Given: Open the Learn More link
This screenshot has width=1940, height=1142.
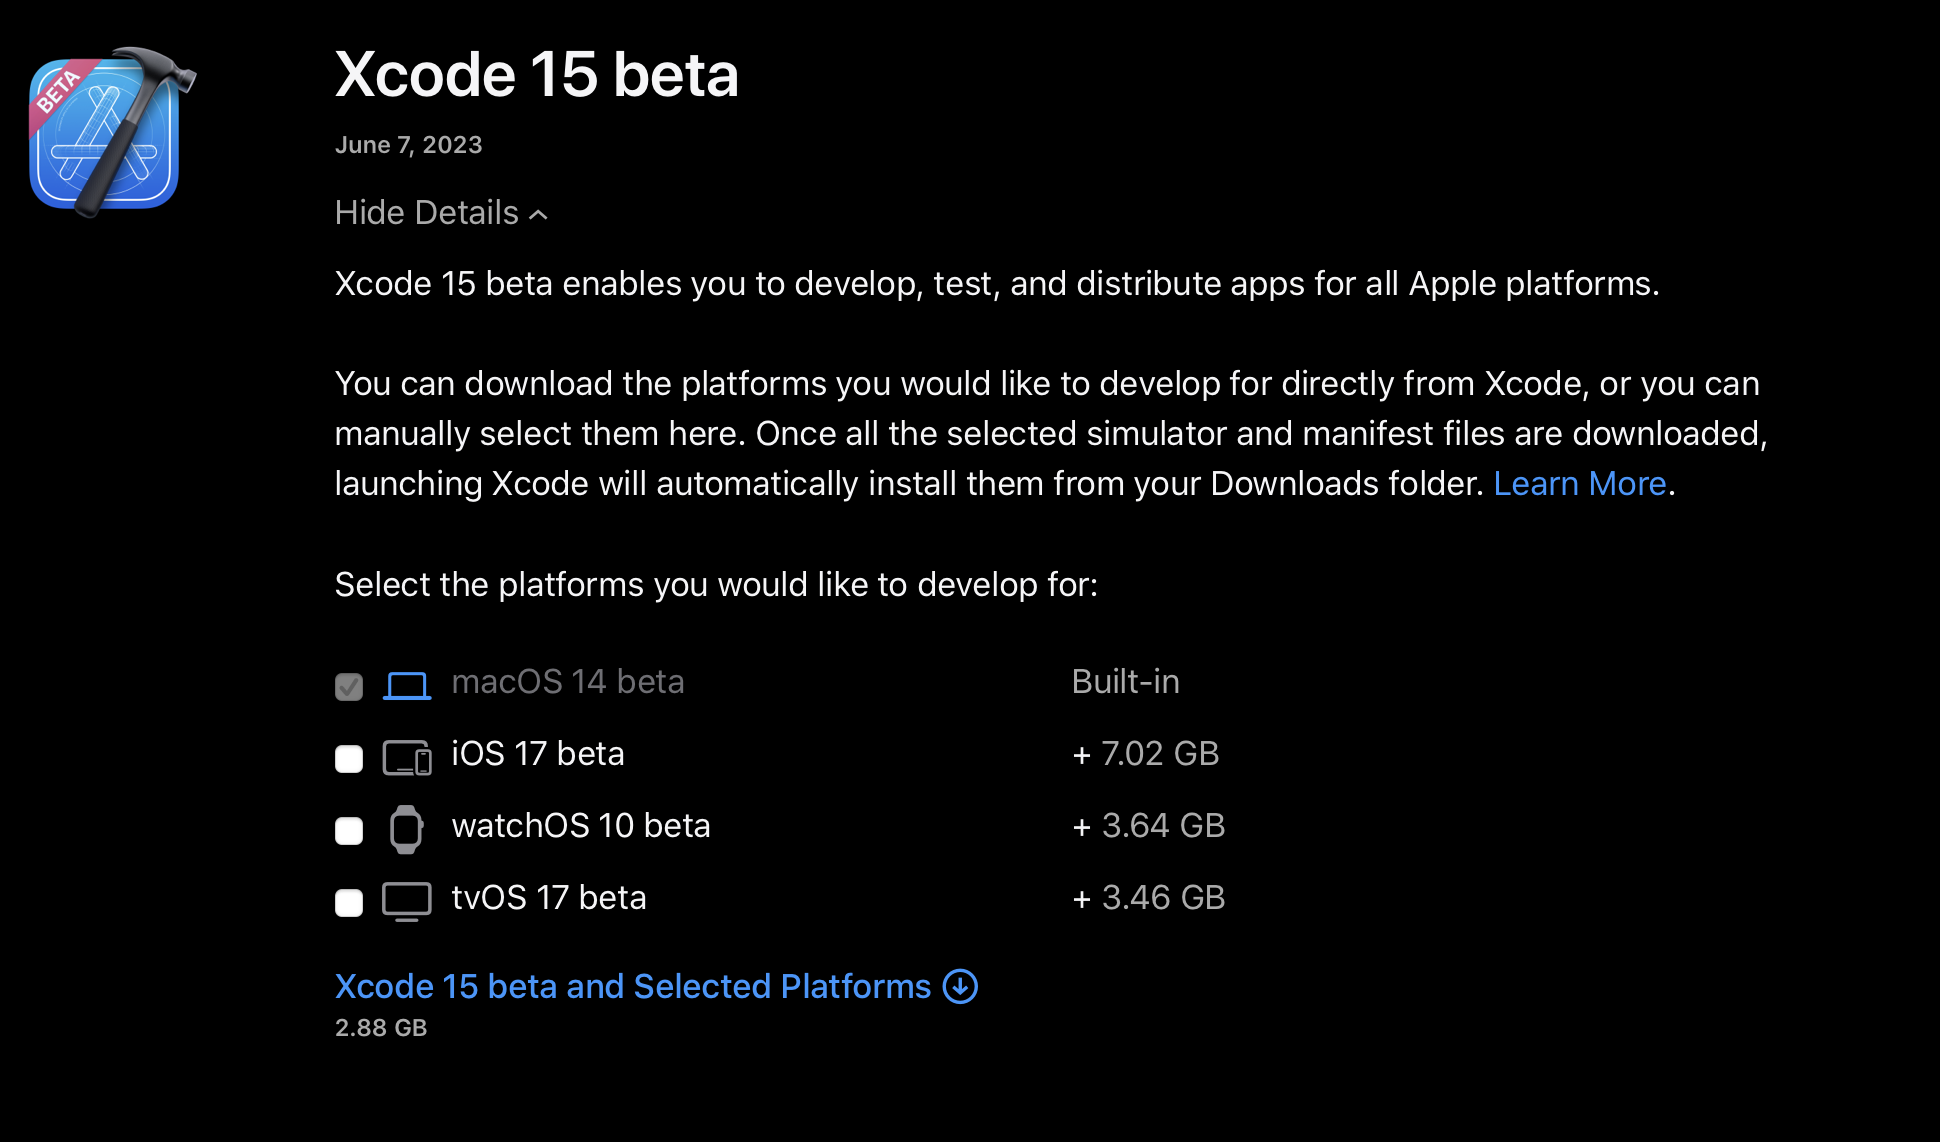Looking at the screenshot, I should coord(1579,484).
